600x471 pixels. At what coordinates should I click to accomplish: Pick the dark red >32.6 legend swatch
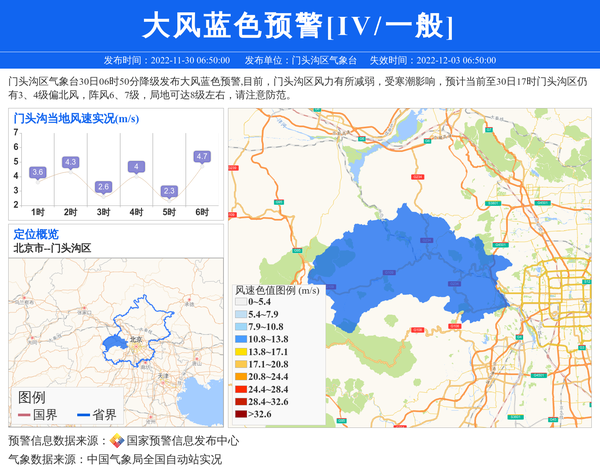click(x=240, y=413)
